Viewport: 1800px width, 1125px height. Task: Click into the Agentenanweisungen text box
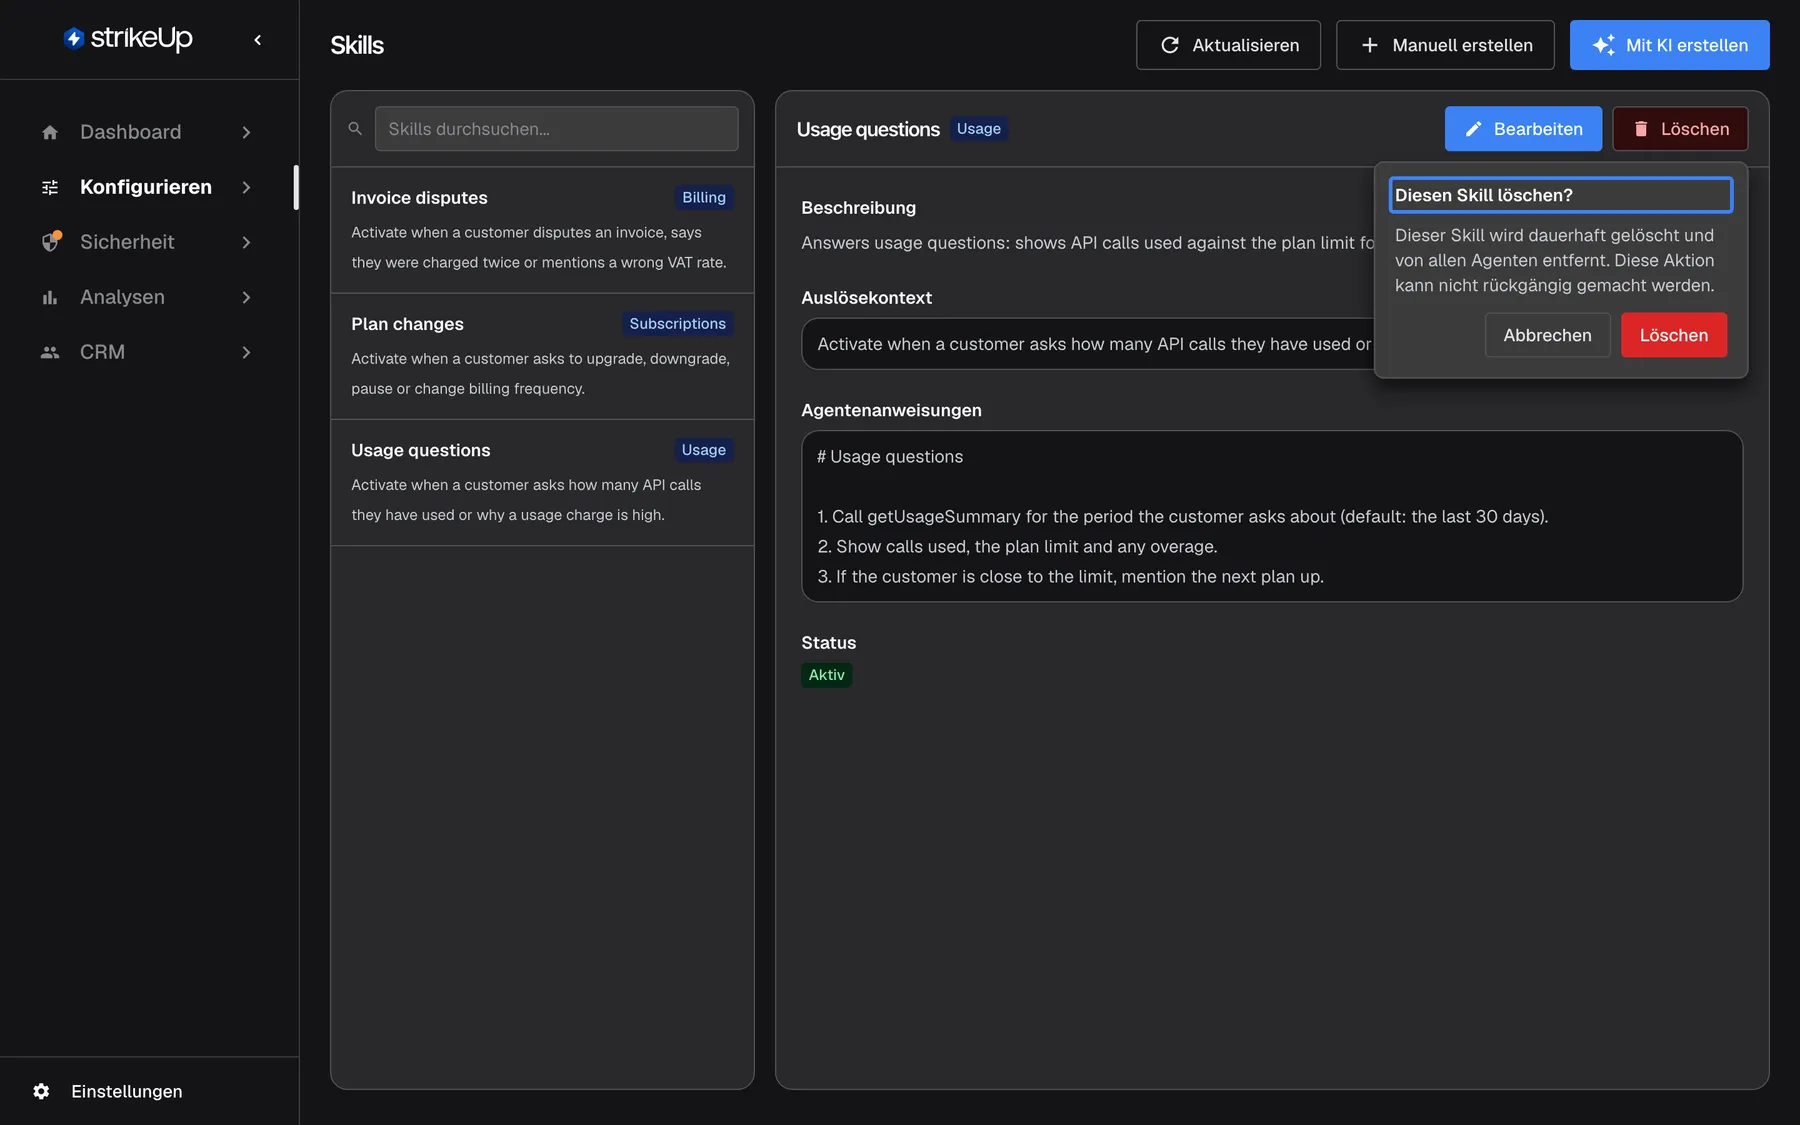1272,516
